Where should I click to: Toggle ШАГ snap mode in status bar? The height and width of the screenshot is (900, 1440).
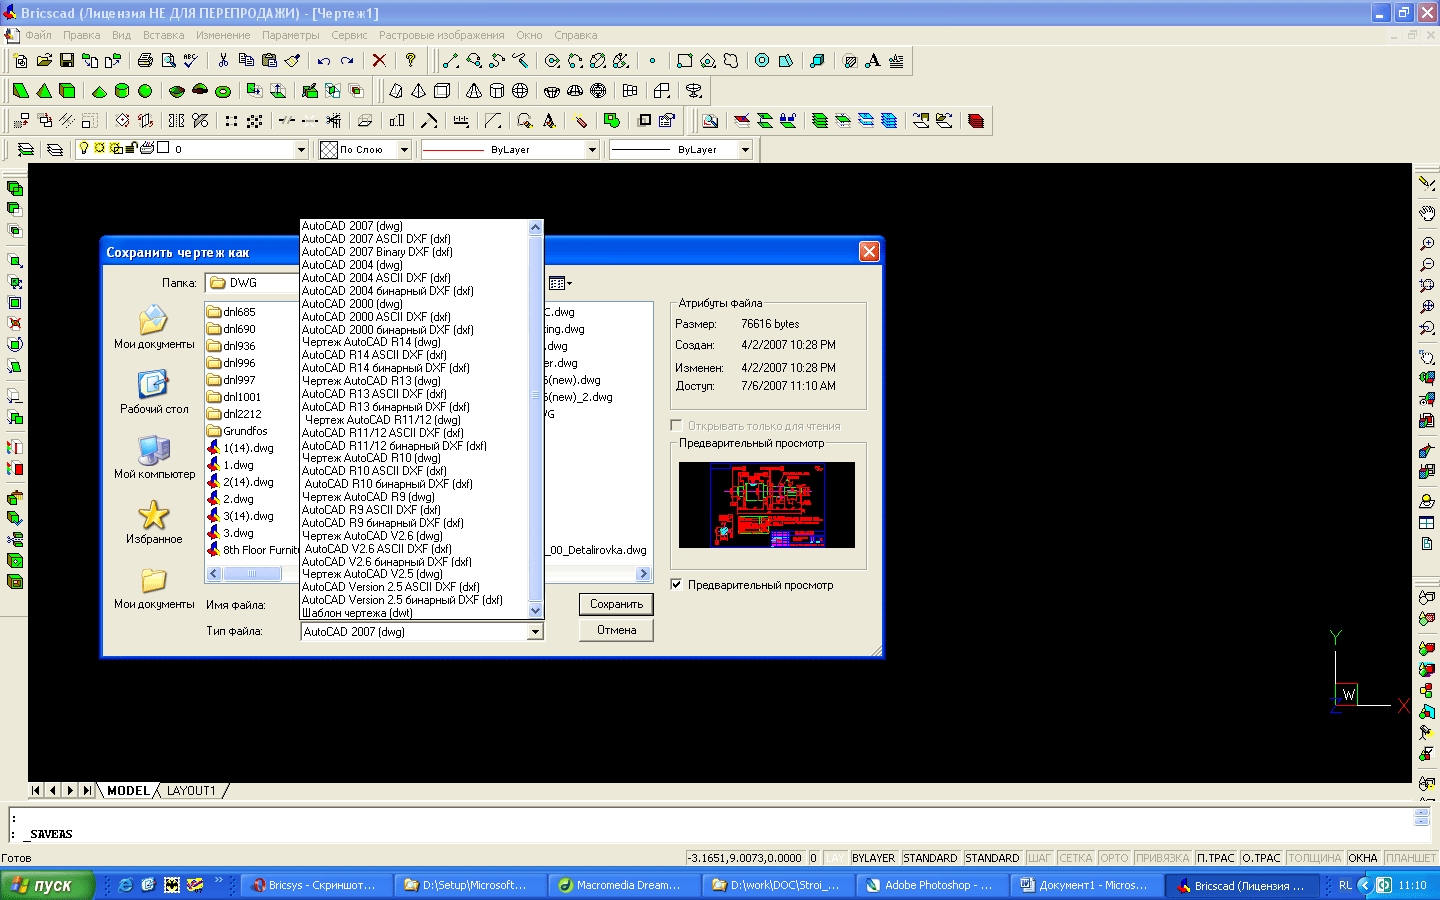1039,858
